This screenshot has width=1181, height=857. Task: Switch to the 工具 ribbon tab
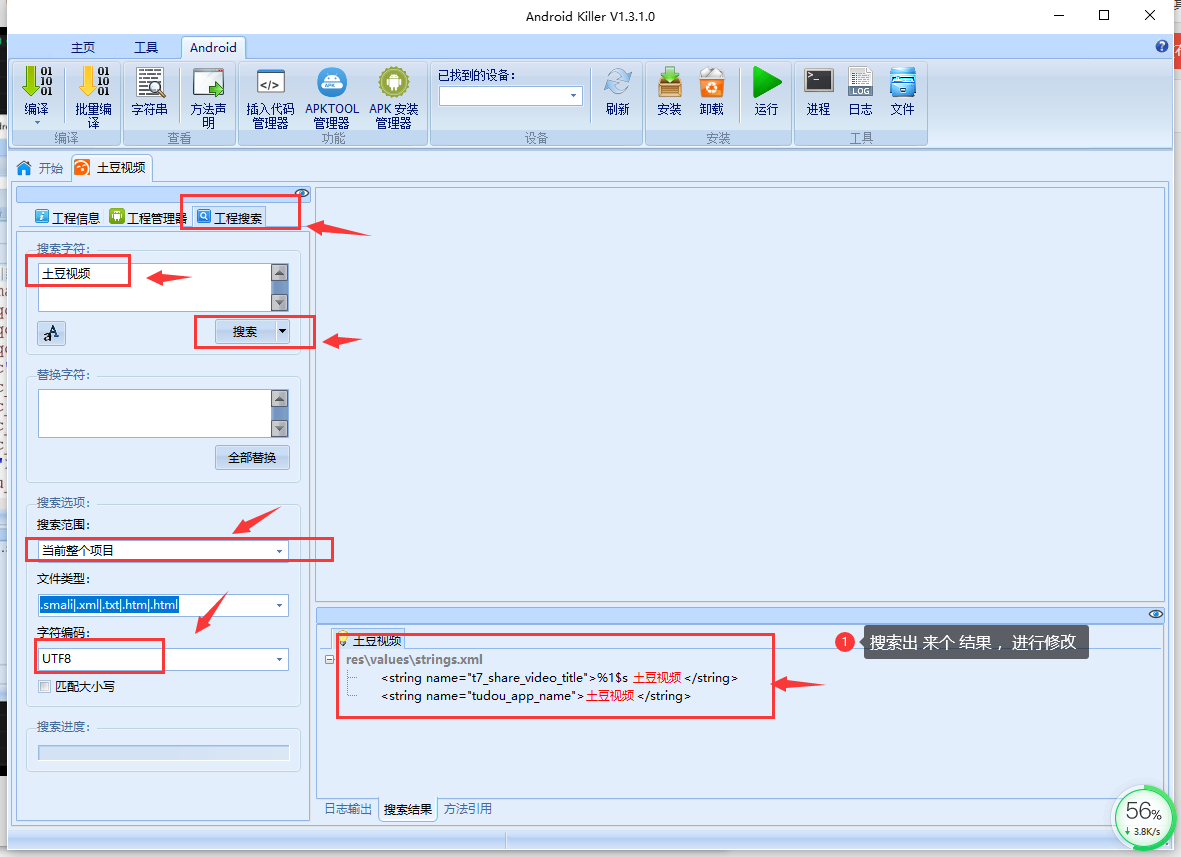[x=145, y=47]
